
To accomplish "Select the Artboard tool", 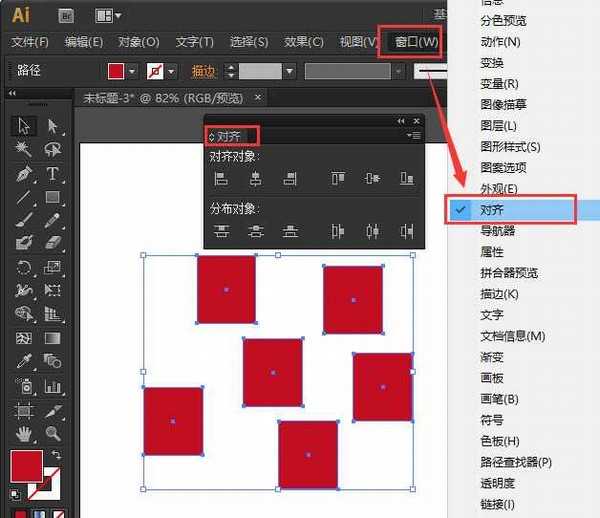I will tap(24, 411).
